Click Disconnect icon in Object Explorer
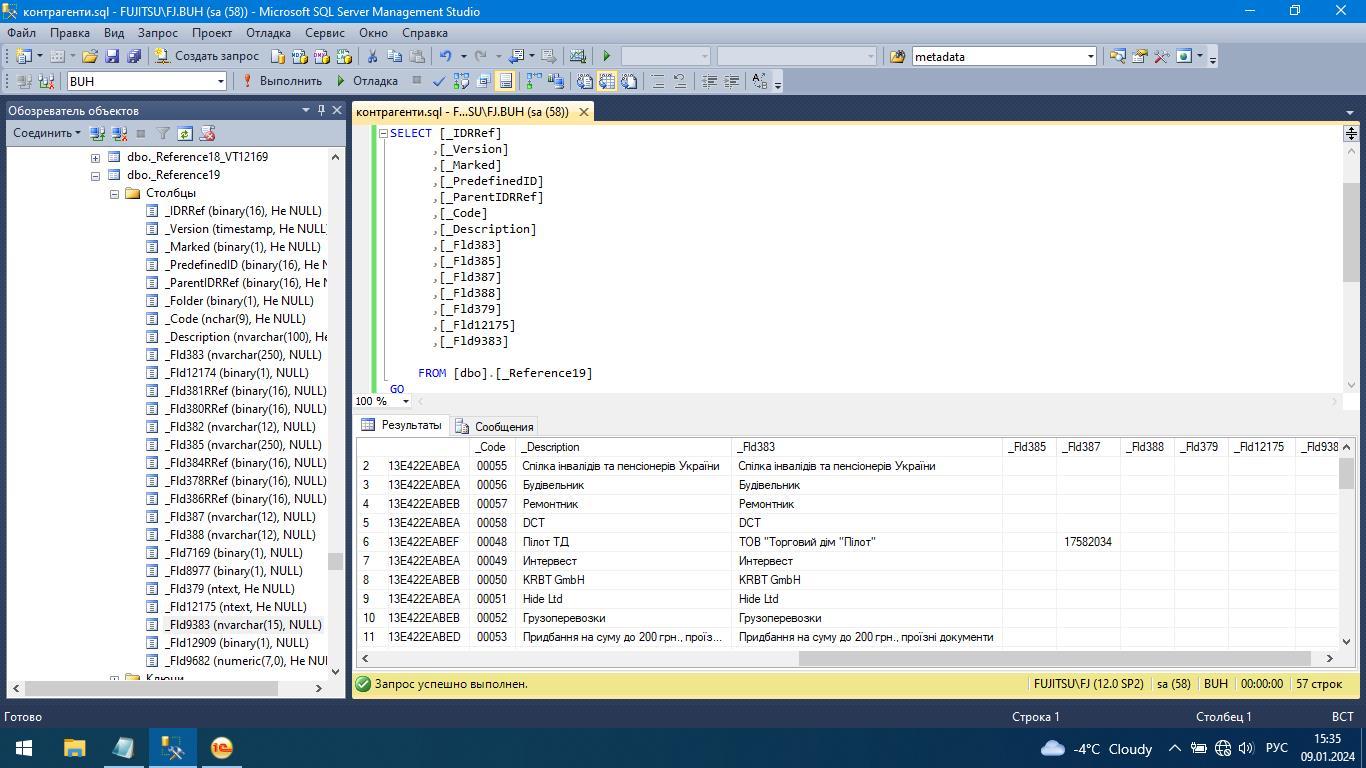 [x=119, y=133]
